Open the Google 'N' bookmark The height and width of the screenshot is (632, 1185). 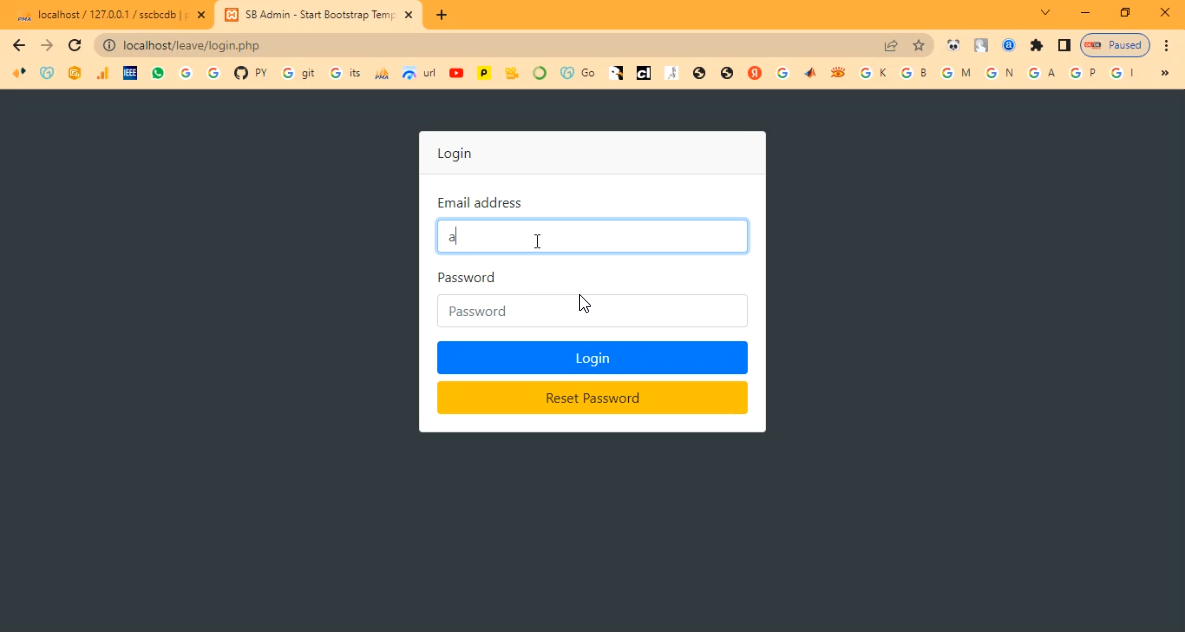(999, 73)
